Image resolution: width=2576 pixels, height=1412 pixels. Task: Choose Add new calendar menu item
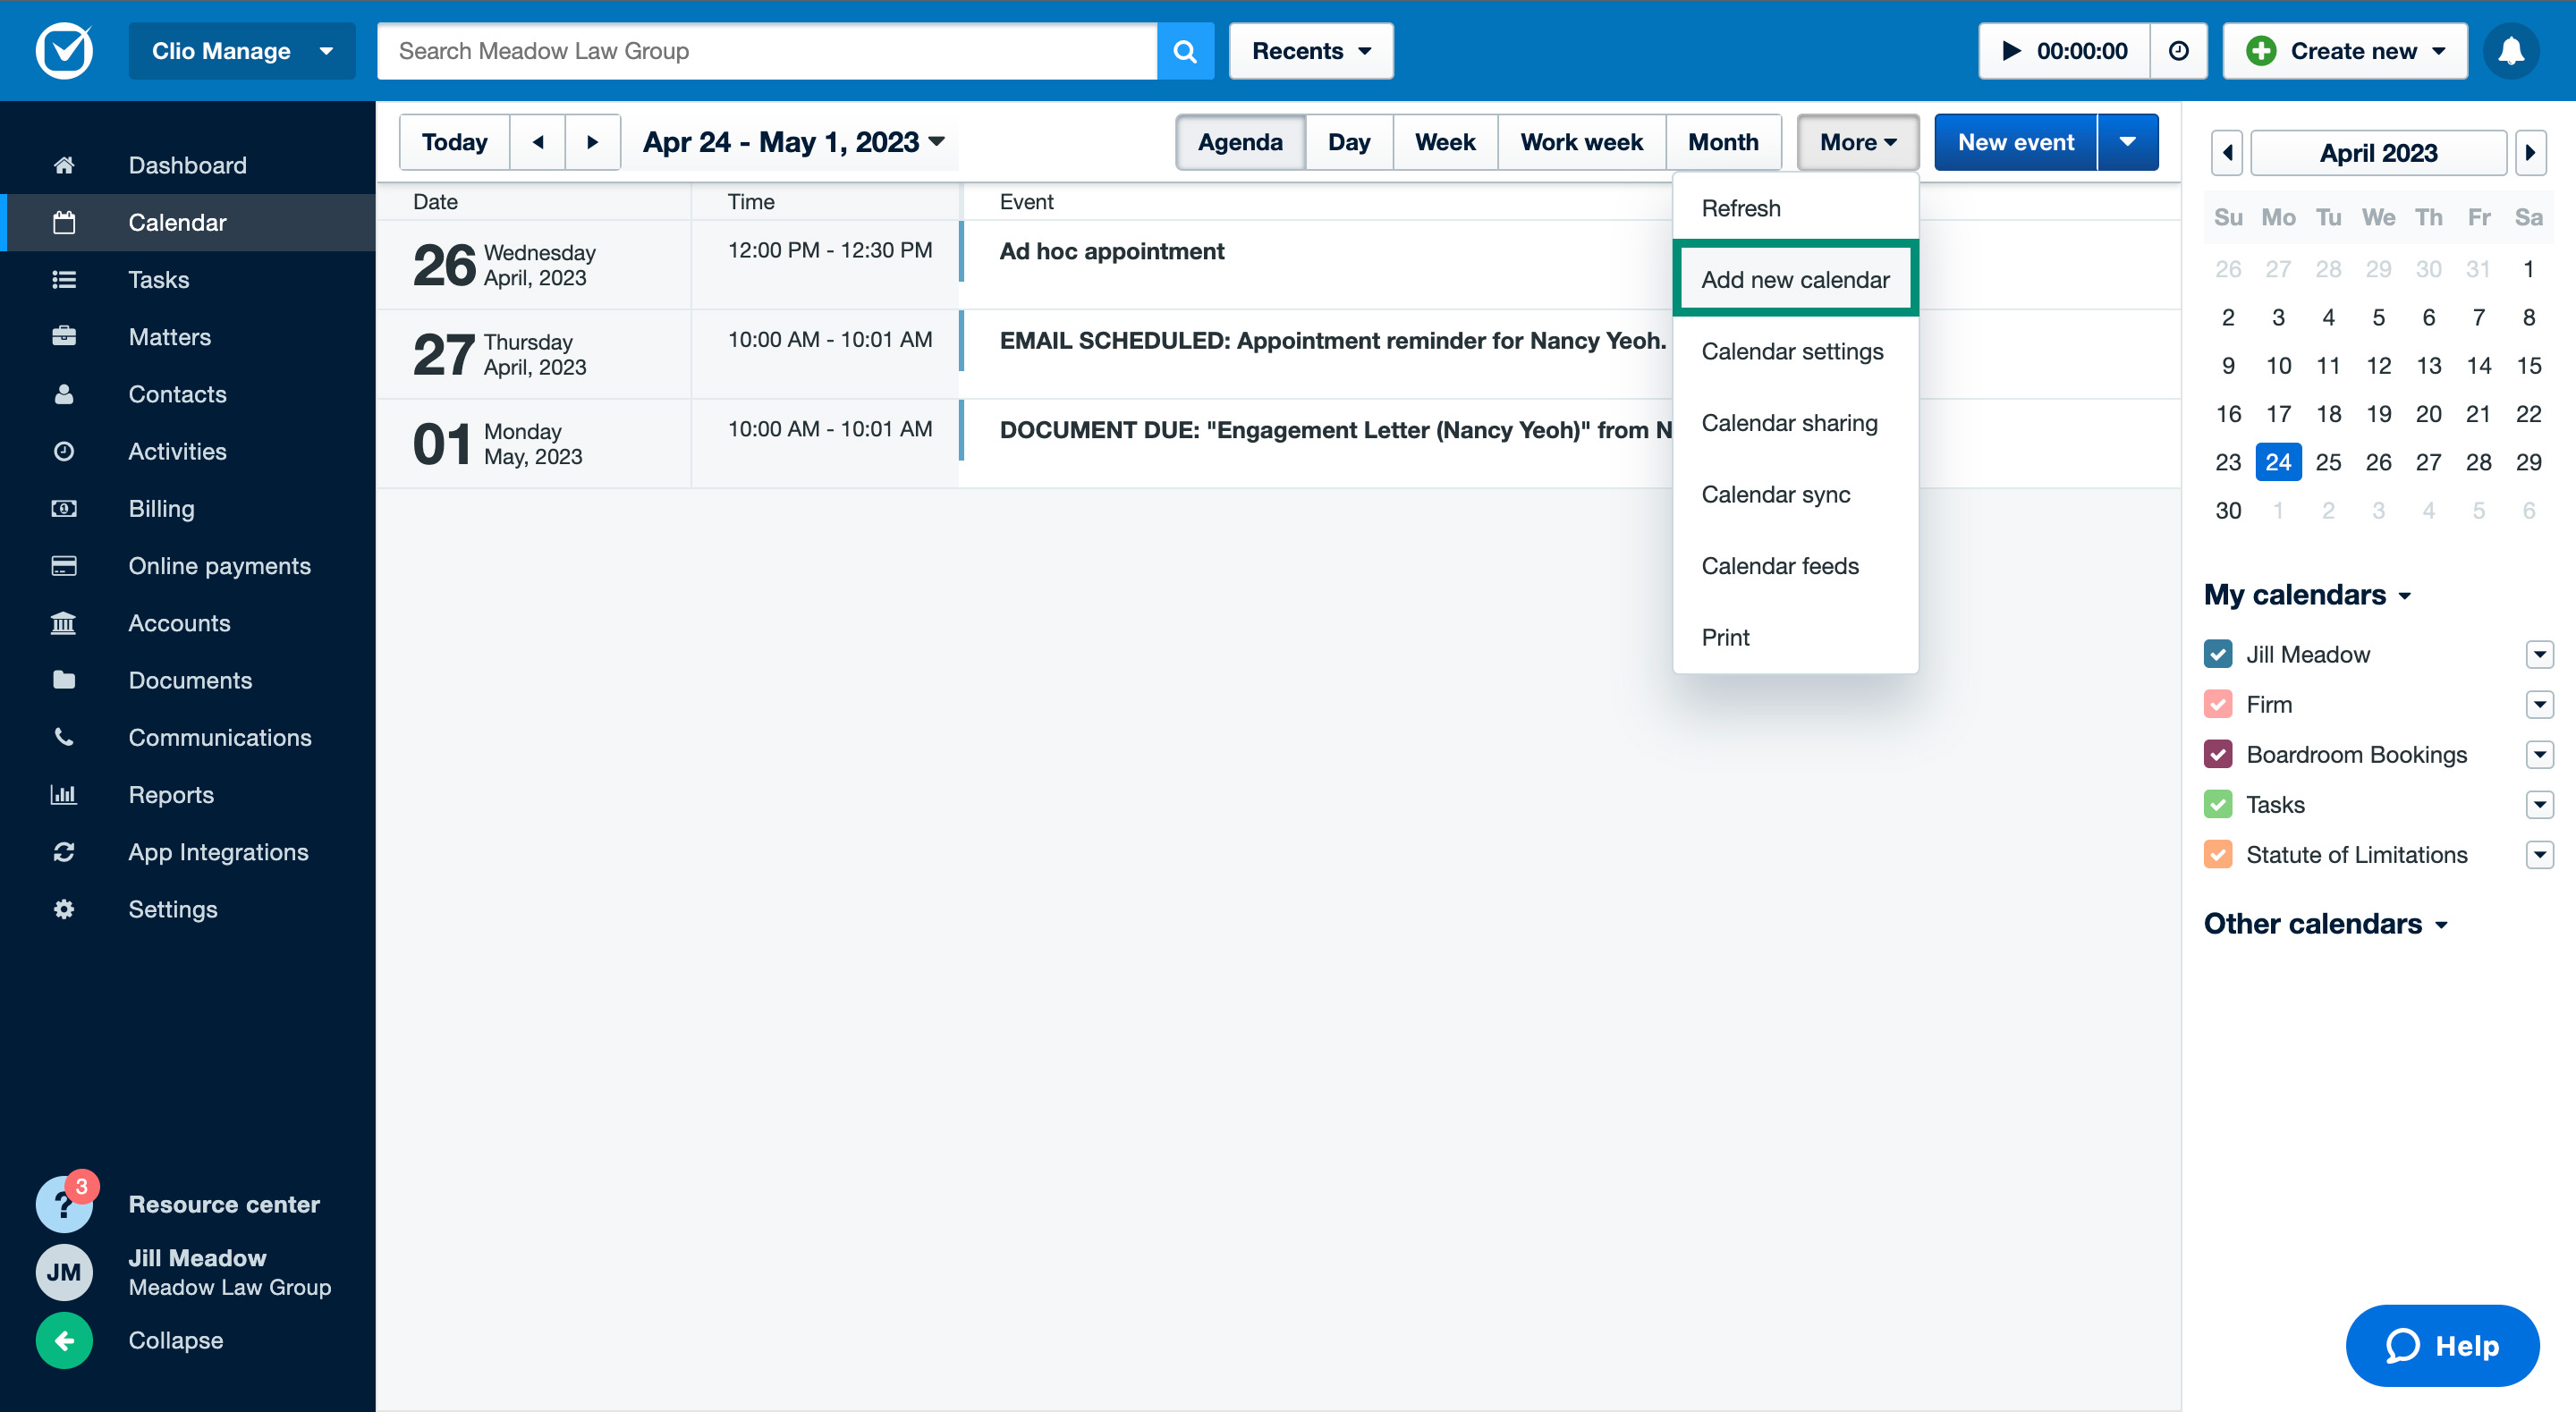(1795, 279)
